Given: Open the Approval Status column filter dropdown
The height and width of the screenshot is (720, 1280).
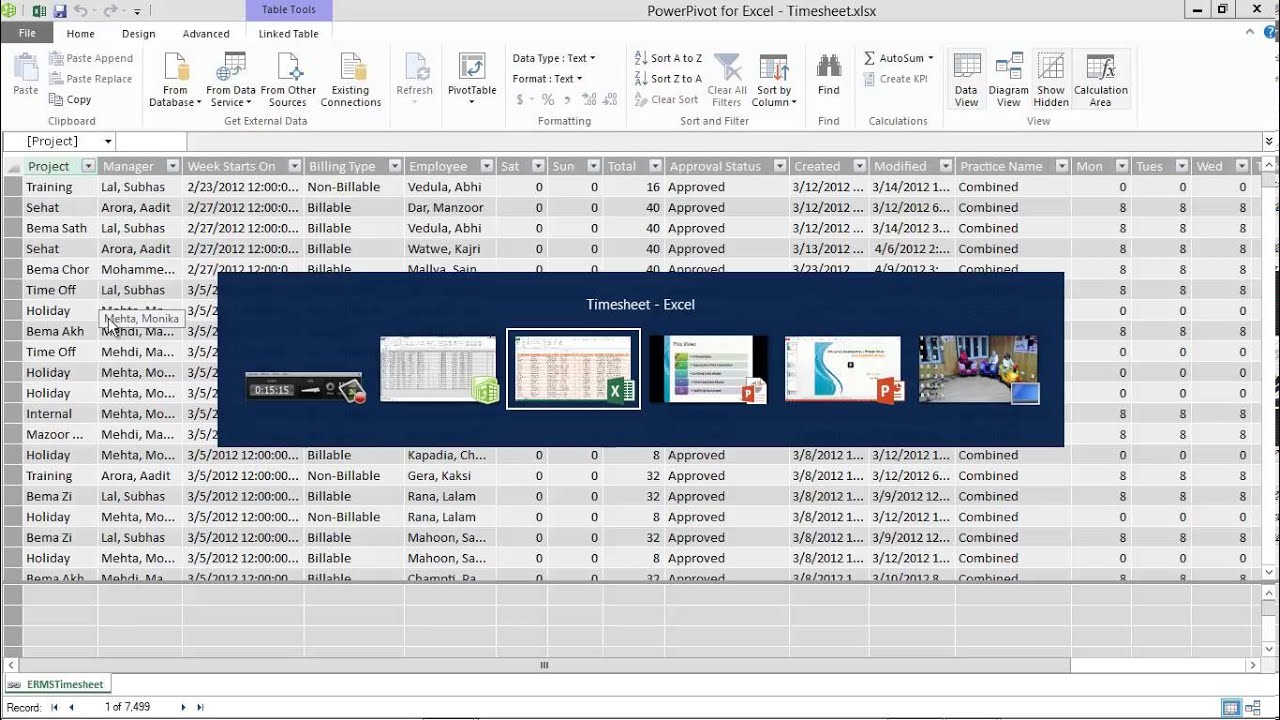Looking at the screenshot, I should 779,166.
